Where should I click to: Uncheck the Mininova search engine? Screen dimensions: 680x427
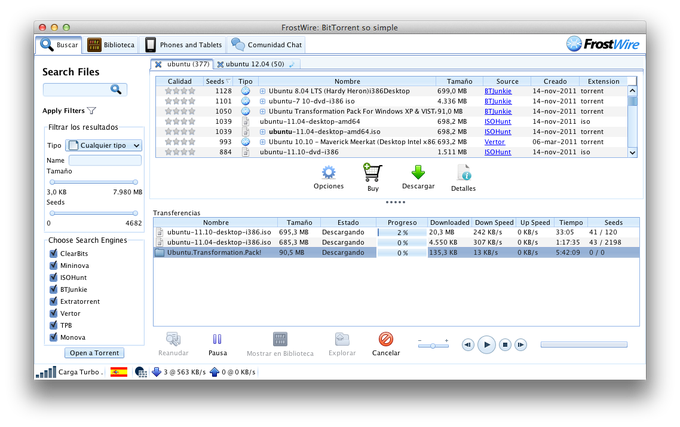tap(53, 265)
